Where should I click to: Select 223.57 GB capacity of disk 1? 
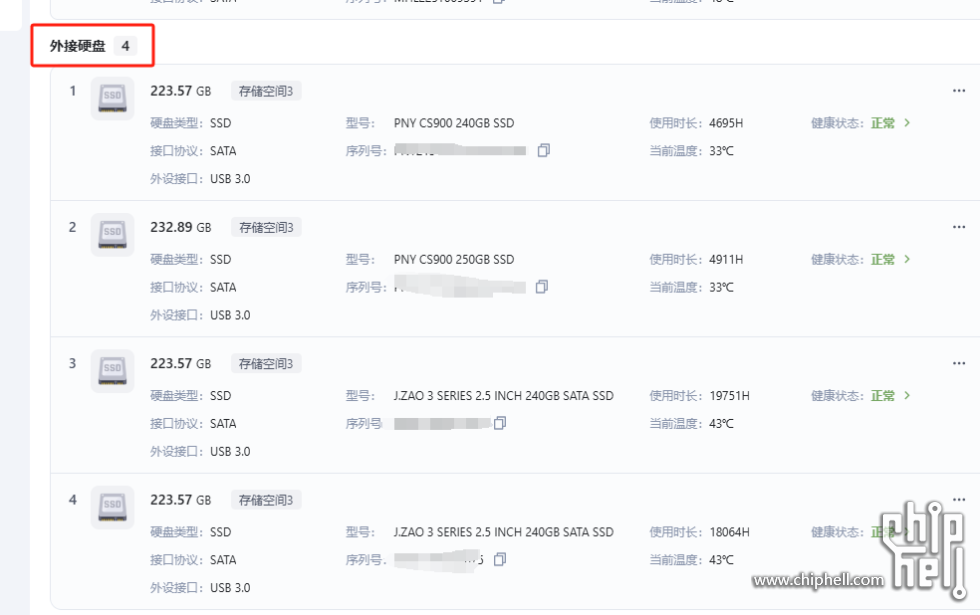(181, 91)
